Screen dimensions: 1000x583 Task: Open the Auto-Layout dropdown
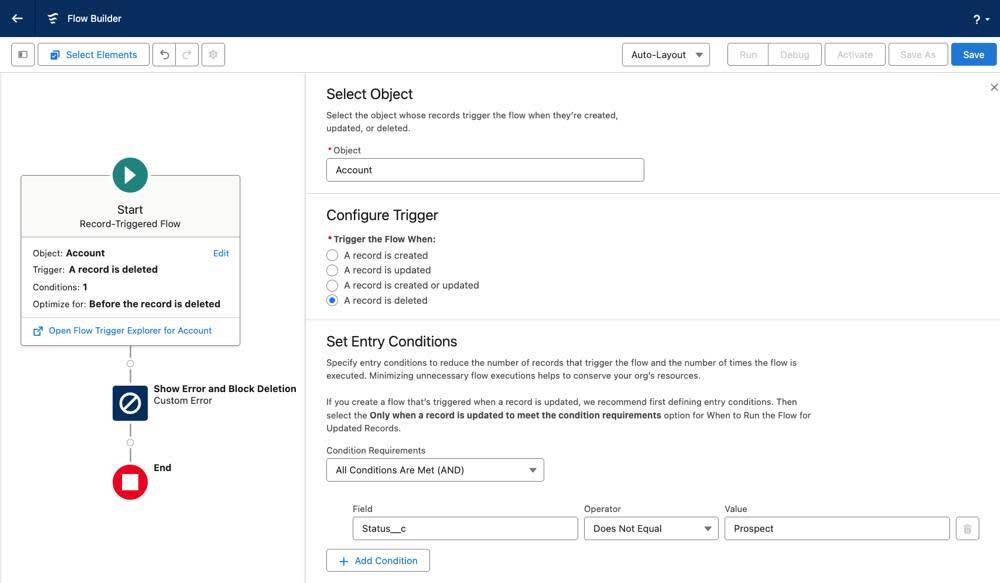[666, 55]
